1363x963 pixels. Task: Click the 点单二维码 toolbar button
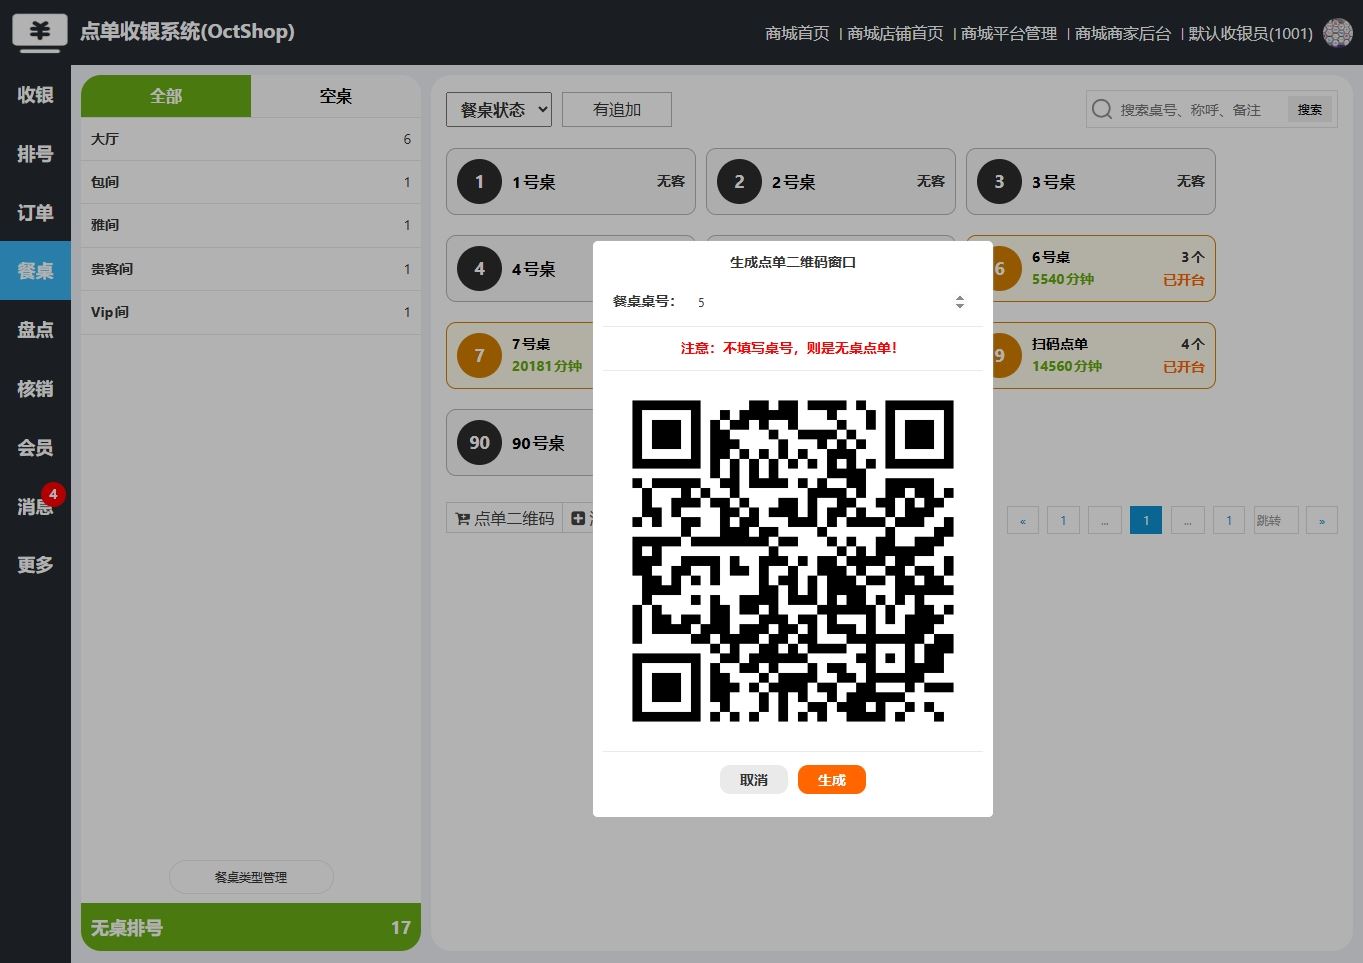(504, 518)
